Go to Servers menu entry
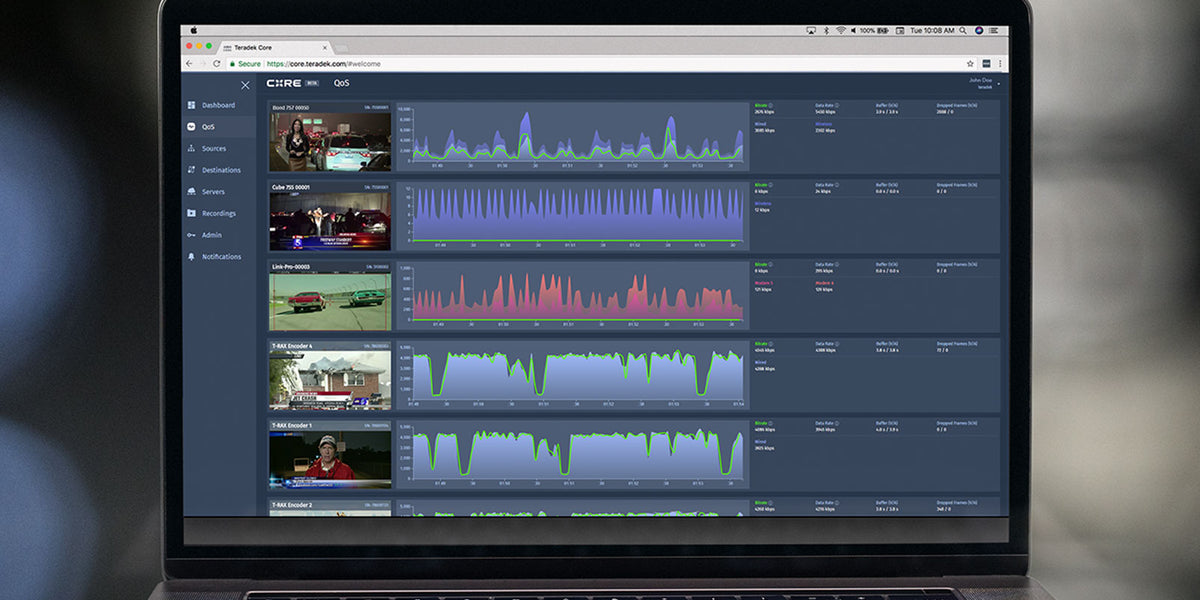 click(213, 191)
